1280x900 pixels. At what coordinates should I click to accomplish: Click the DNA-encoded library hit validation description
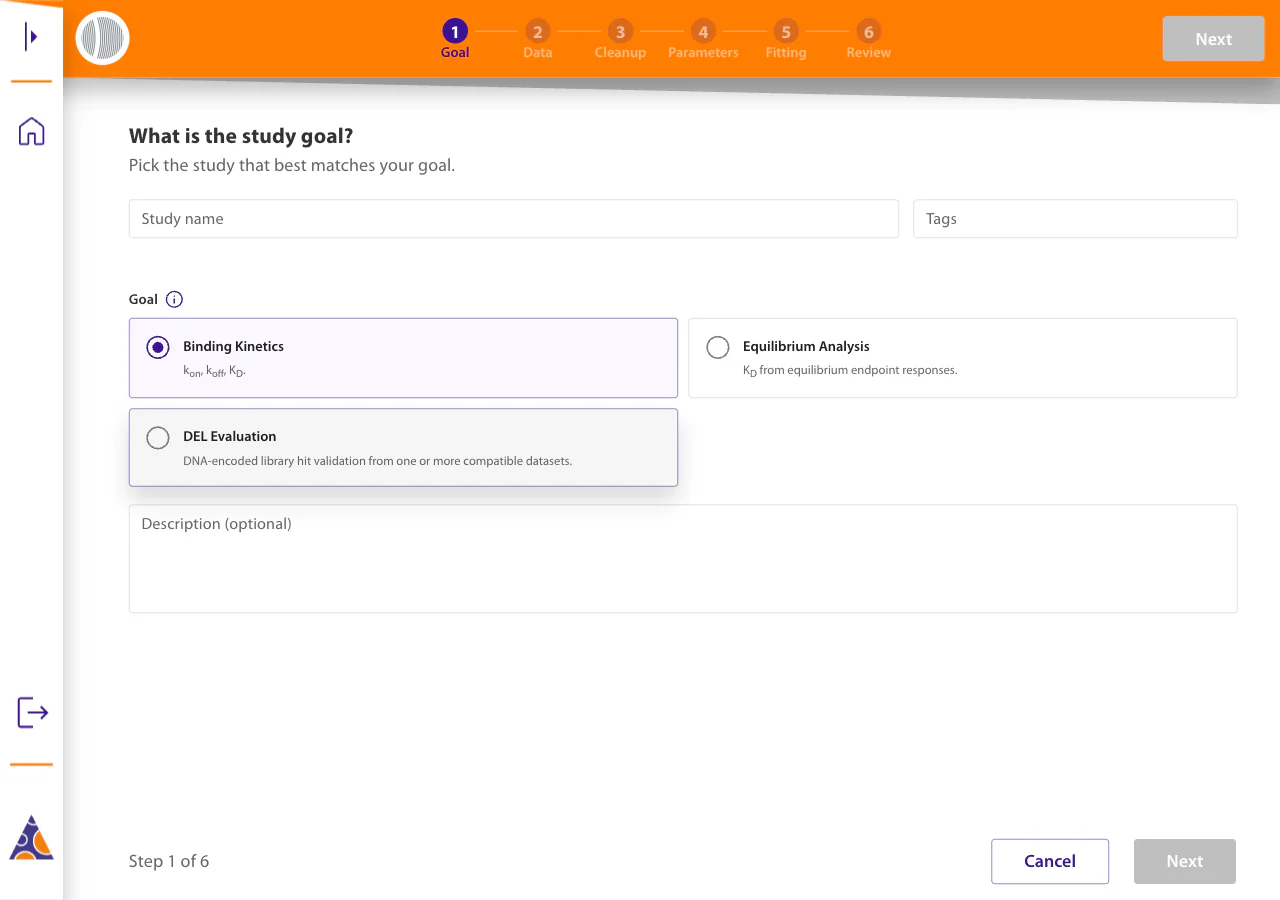[377, 461]
